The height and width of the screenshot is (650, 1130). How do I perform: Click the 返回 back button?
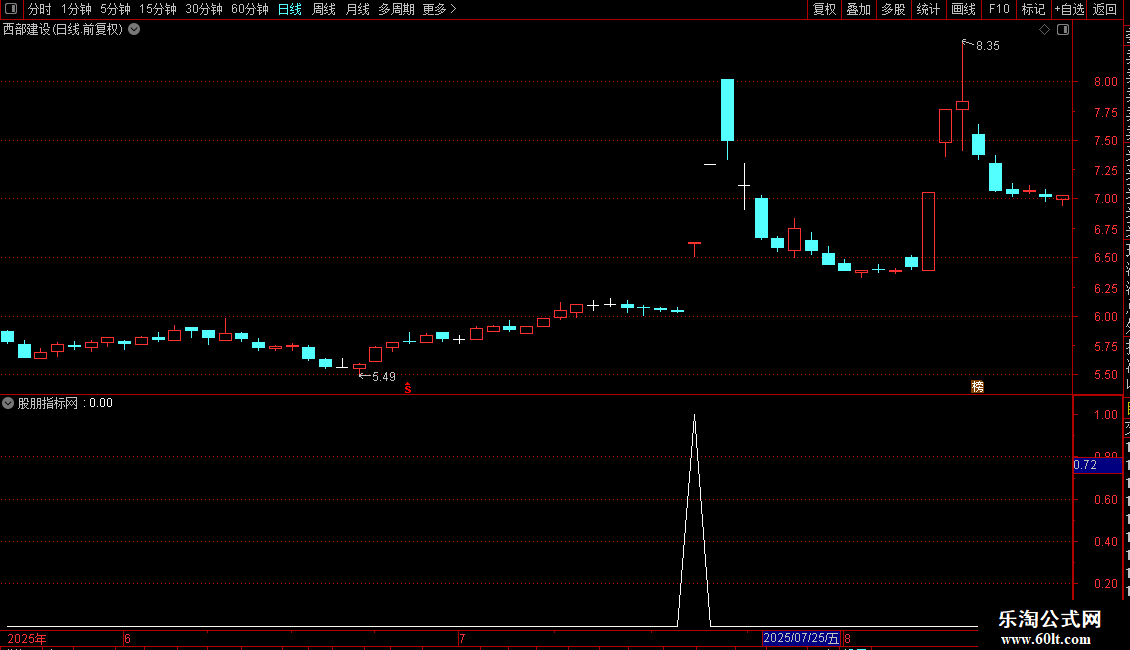1104,9
